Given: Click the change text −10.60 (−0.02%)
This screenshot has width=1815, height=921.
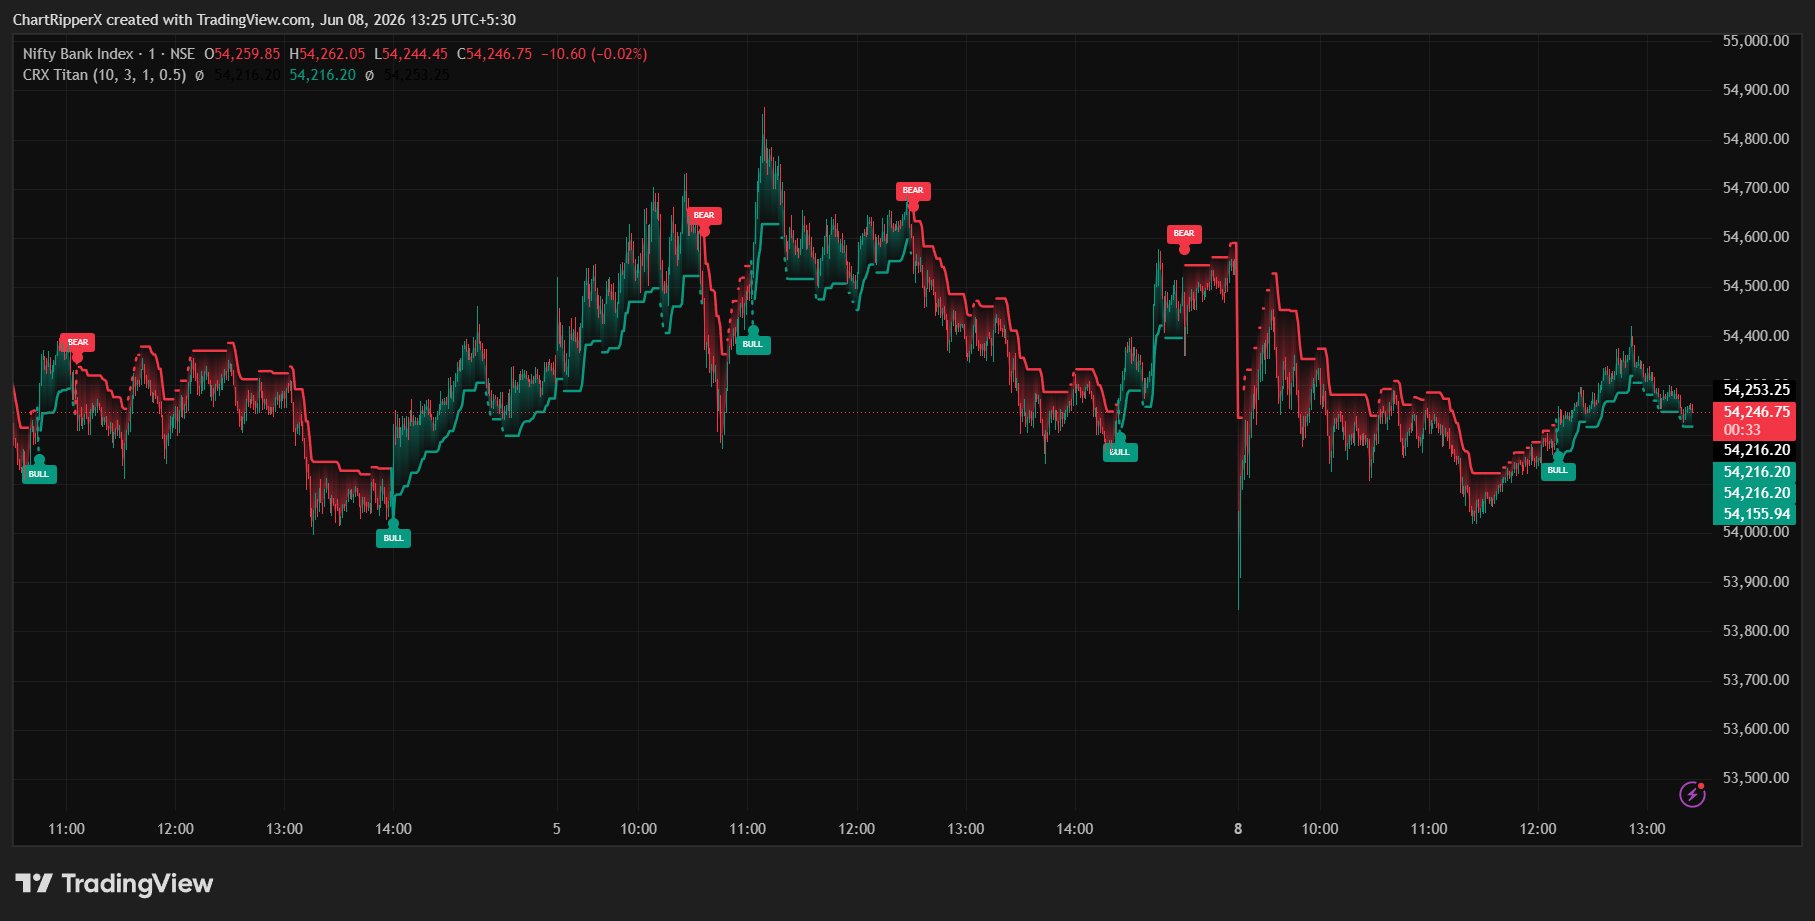Looking at the screenshot, I should (594, 54).
